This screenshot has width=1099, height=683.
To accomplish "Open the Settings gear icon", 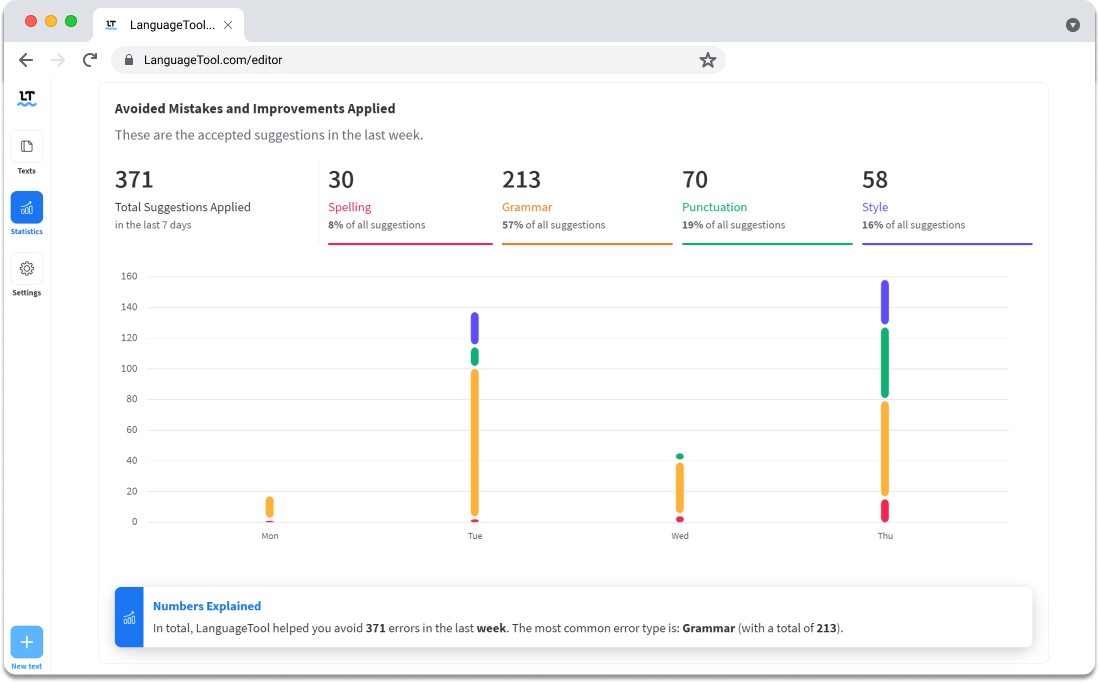I will [27, 269].
